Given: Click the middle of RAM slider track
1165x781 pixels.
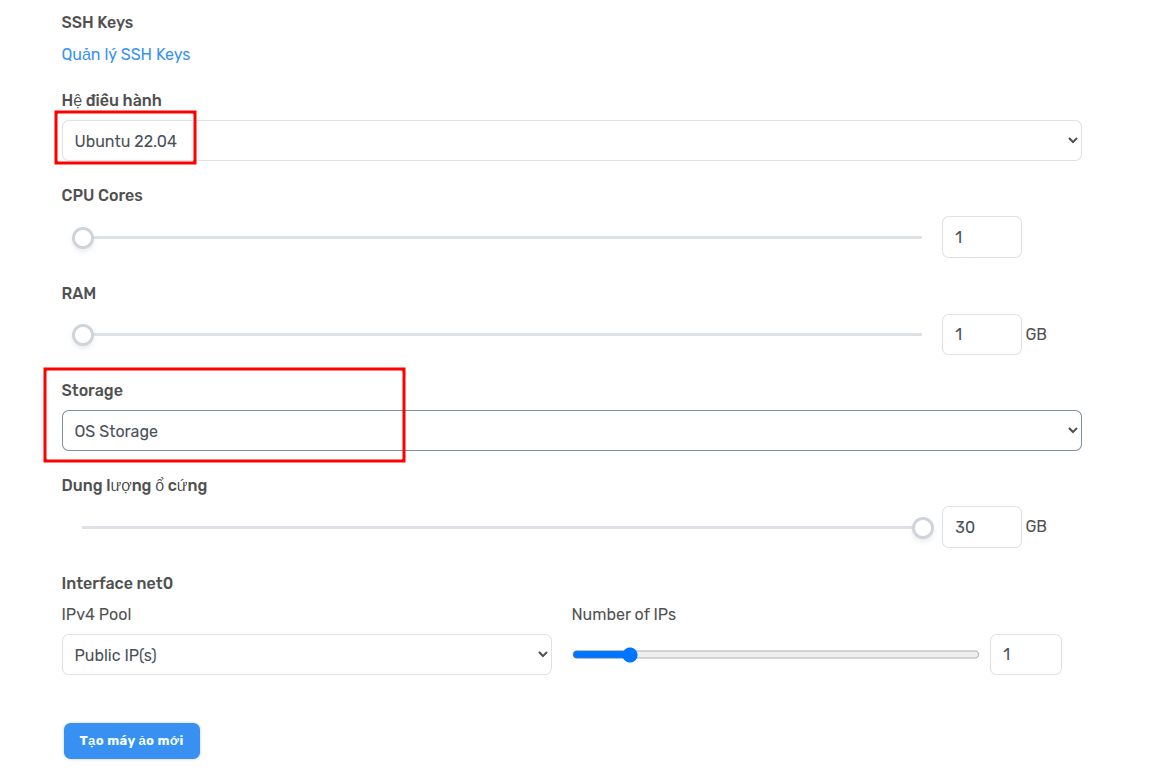Looking at the screenshot, I should click(x=502, y=334).
